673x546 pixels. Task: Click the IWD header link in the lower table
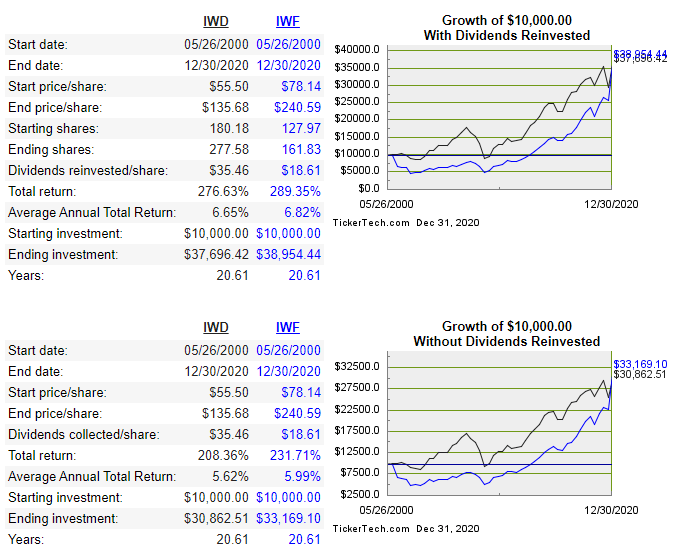tap(216, 327)
